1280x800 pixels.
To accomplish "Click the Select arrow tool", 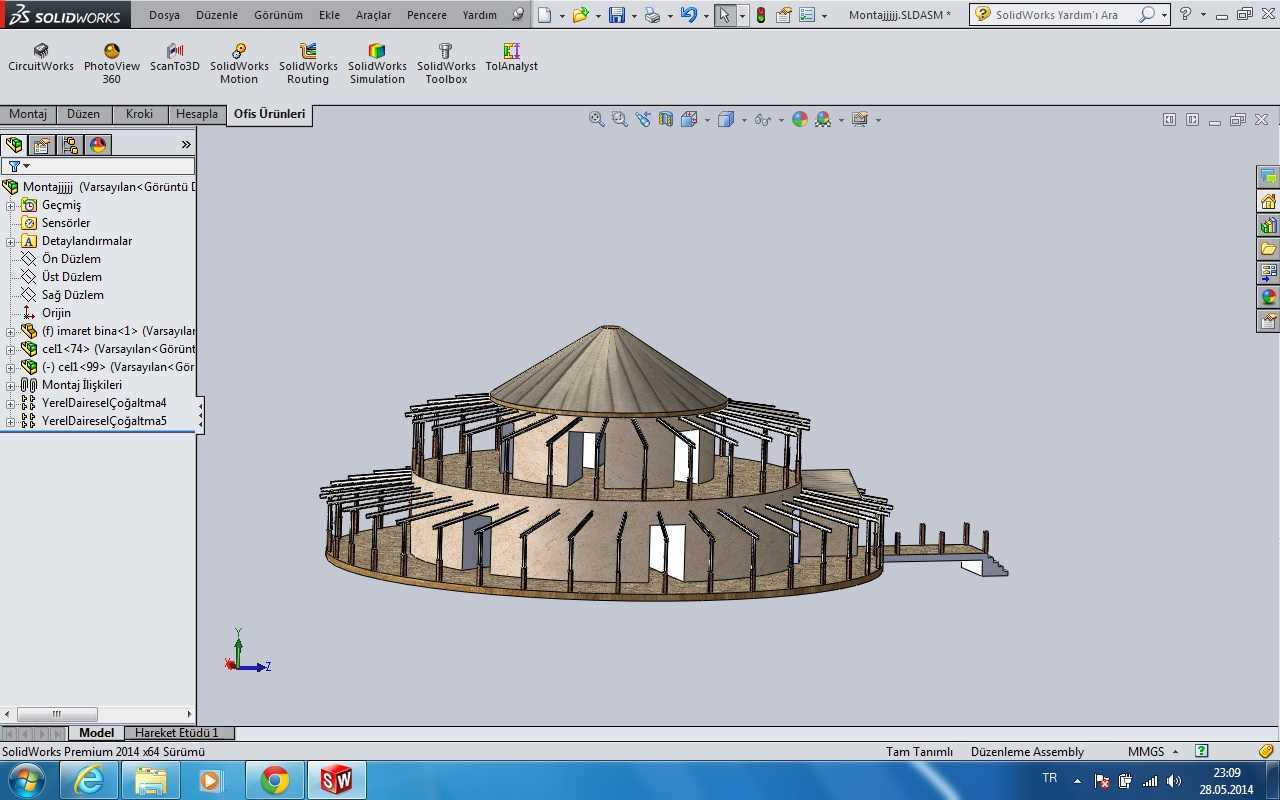I will point(724,15).
